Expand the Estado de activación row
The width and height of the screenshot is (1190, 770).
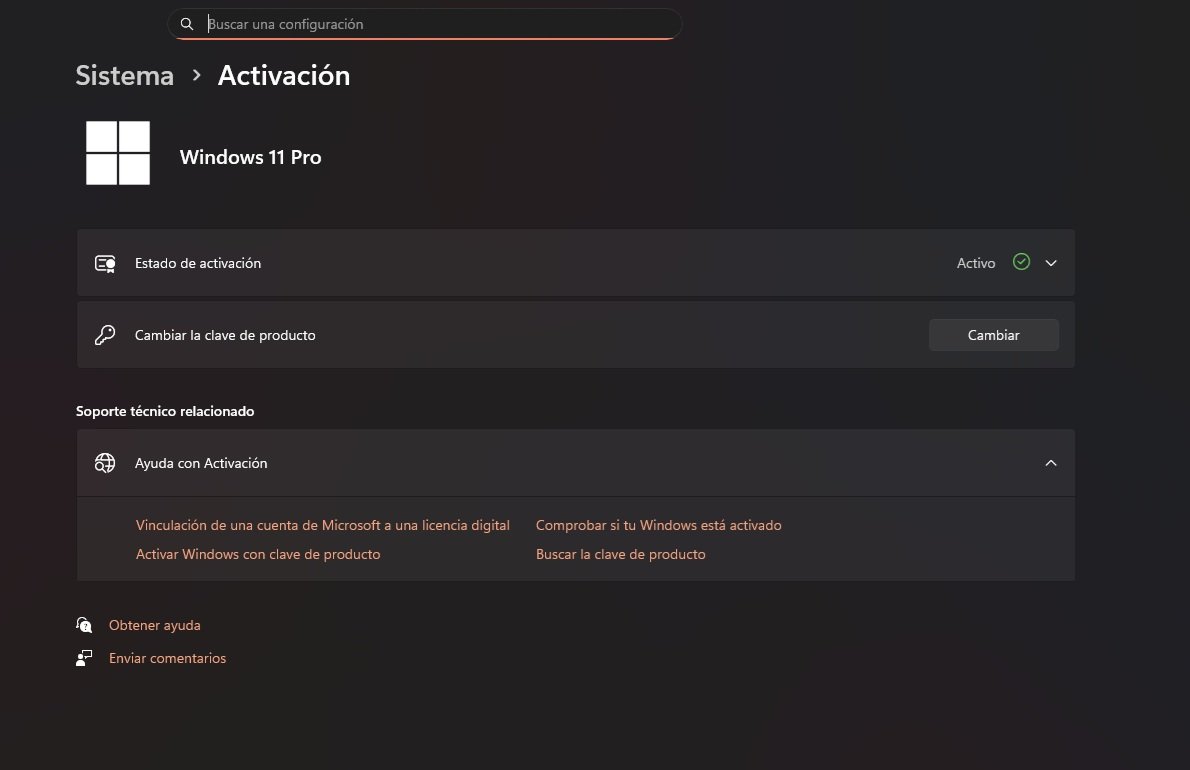[x=500, y=263]
